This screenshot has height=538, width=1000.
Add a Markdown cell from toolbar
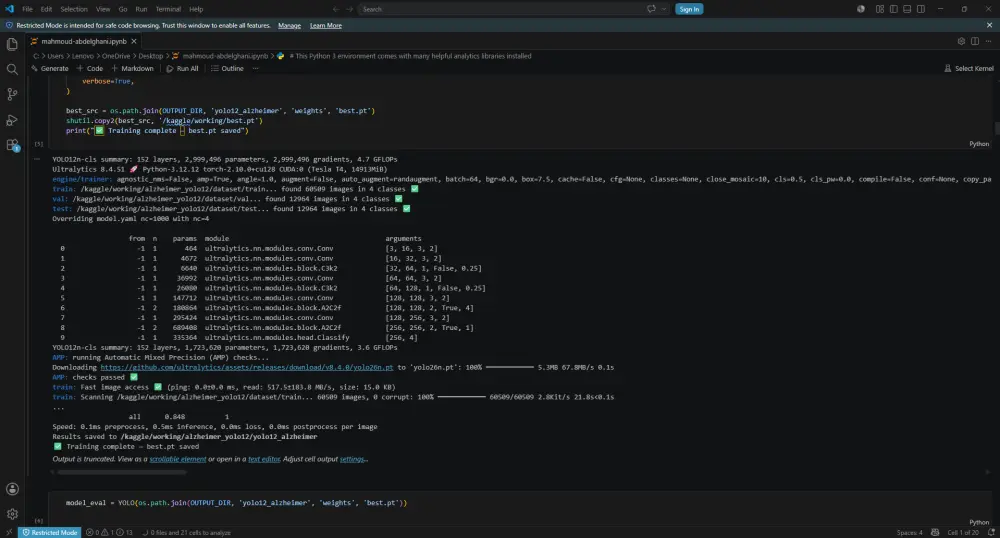(x=133, y=68)
